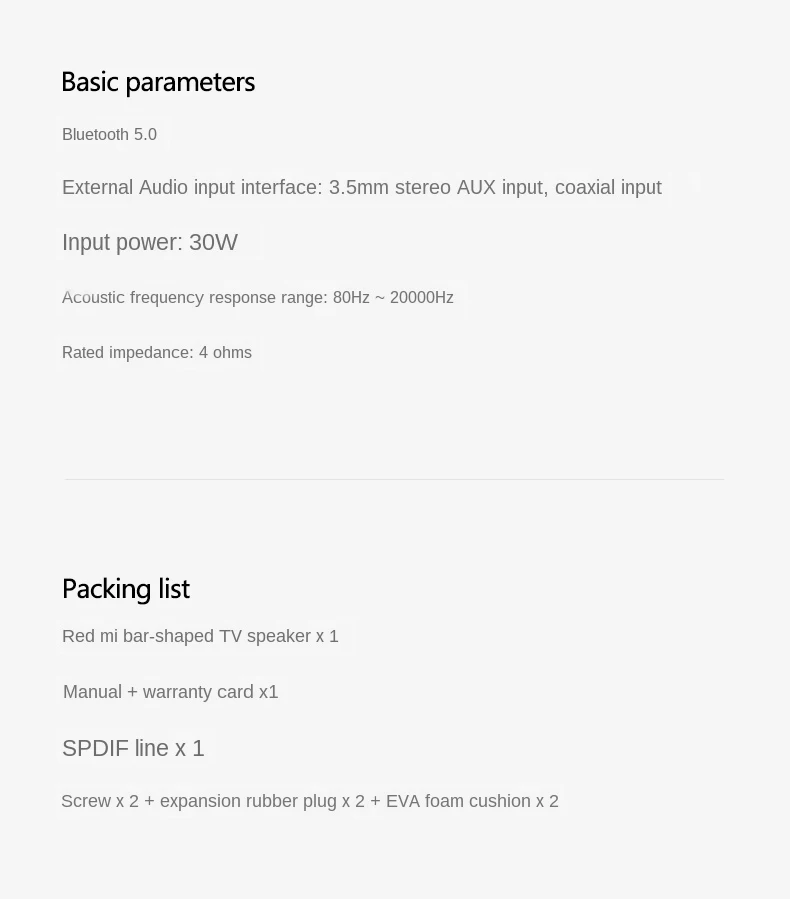This screenshot has height=899, width=790.
Task: Click the horizontal divider line
Action: [394, 479]
